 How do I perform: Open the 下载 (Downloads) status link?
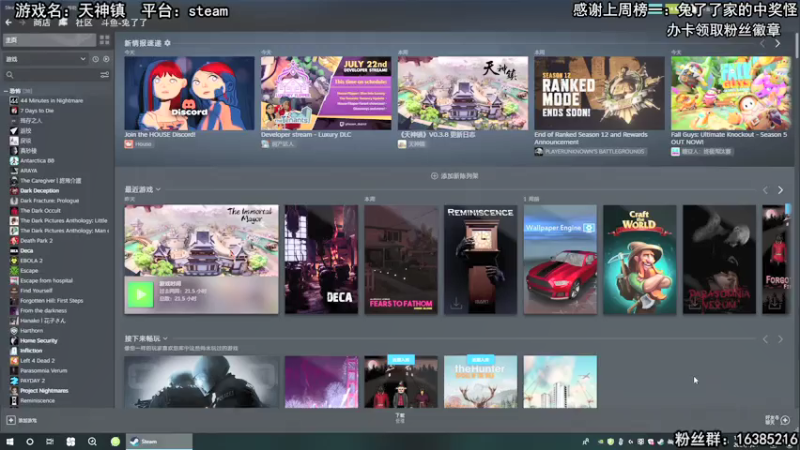click(x=400, y=418)
